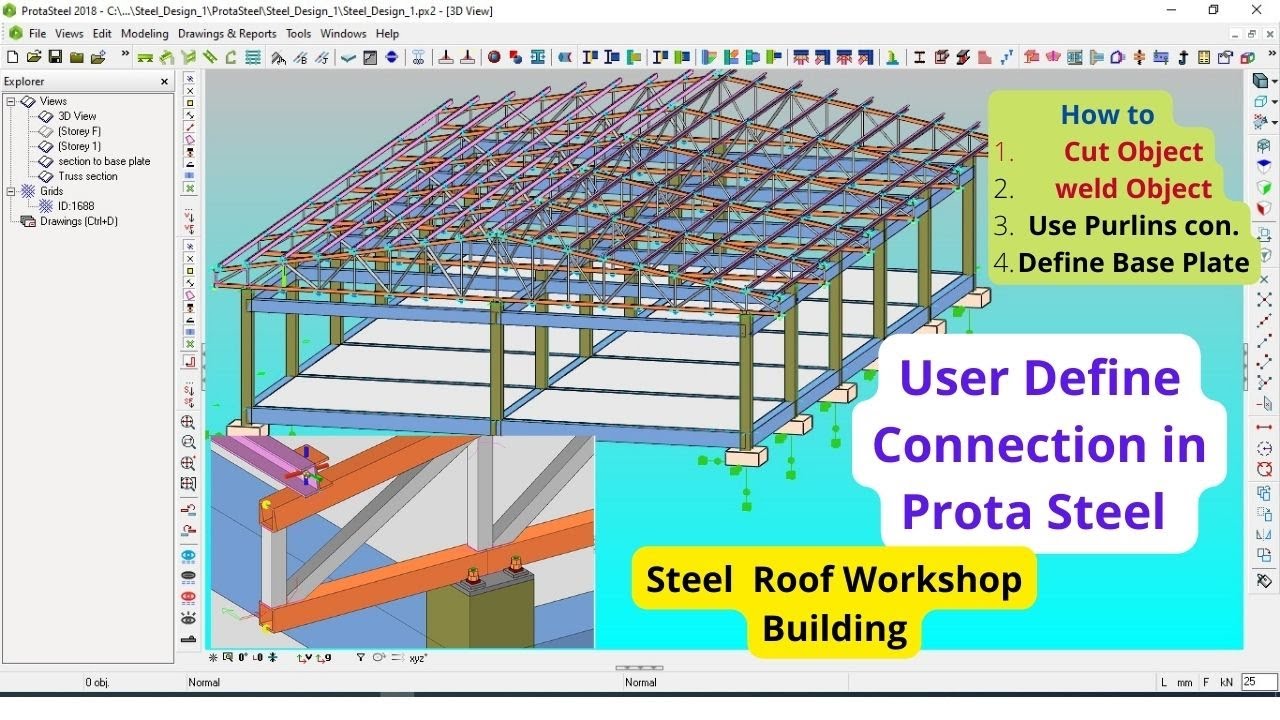Select 'Truss section' view in Explorer
This screenshot has height=720, width=1280.
[x=88, y=176]
